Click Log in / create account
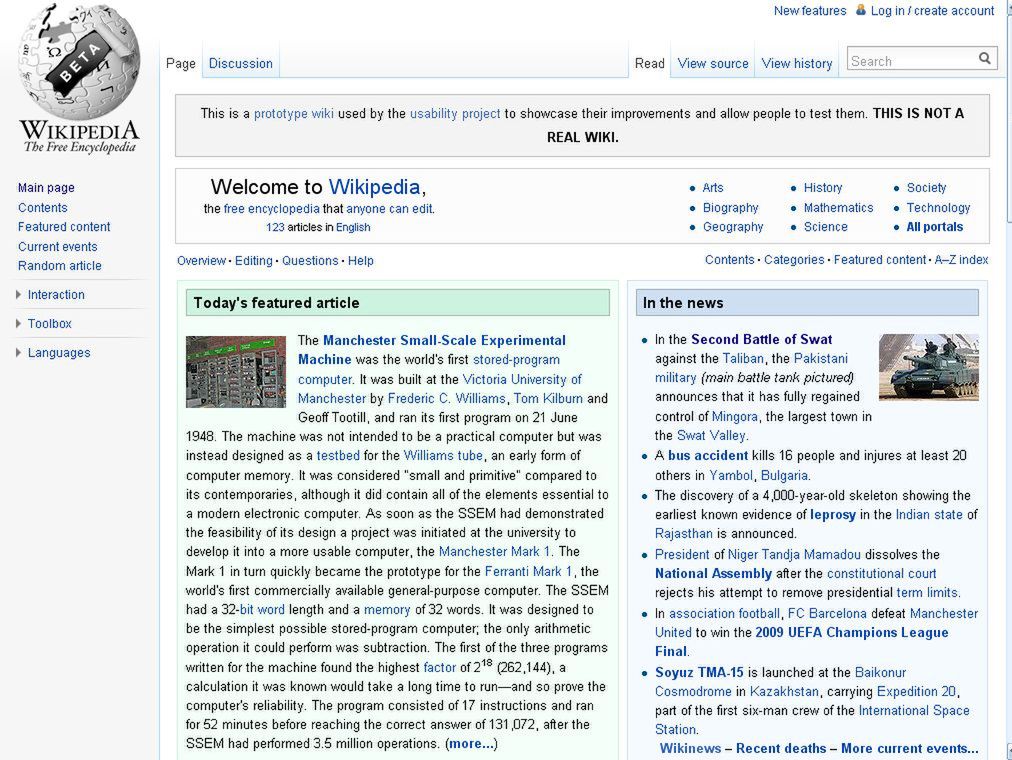 click(933, 10)
